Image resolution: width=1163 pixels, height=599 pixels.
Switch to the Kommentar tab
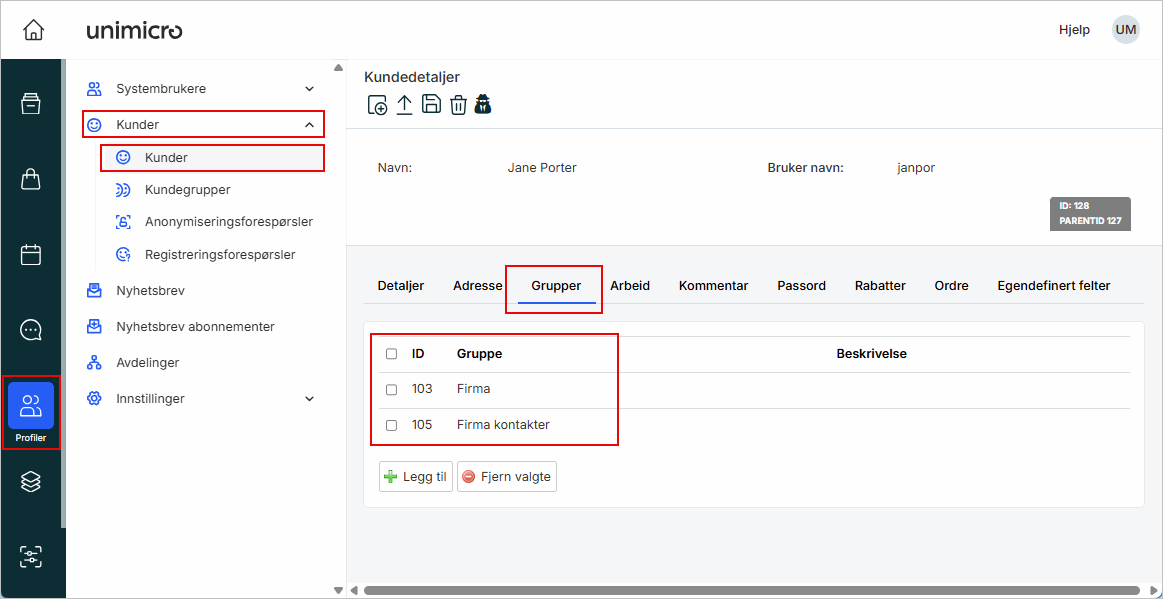click(714, 286)
